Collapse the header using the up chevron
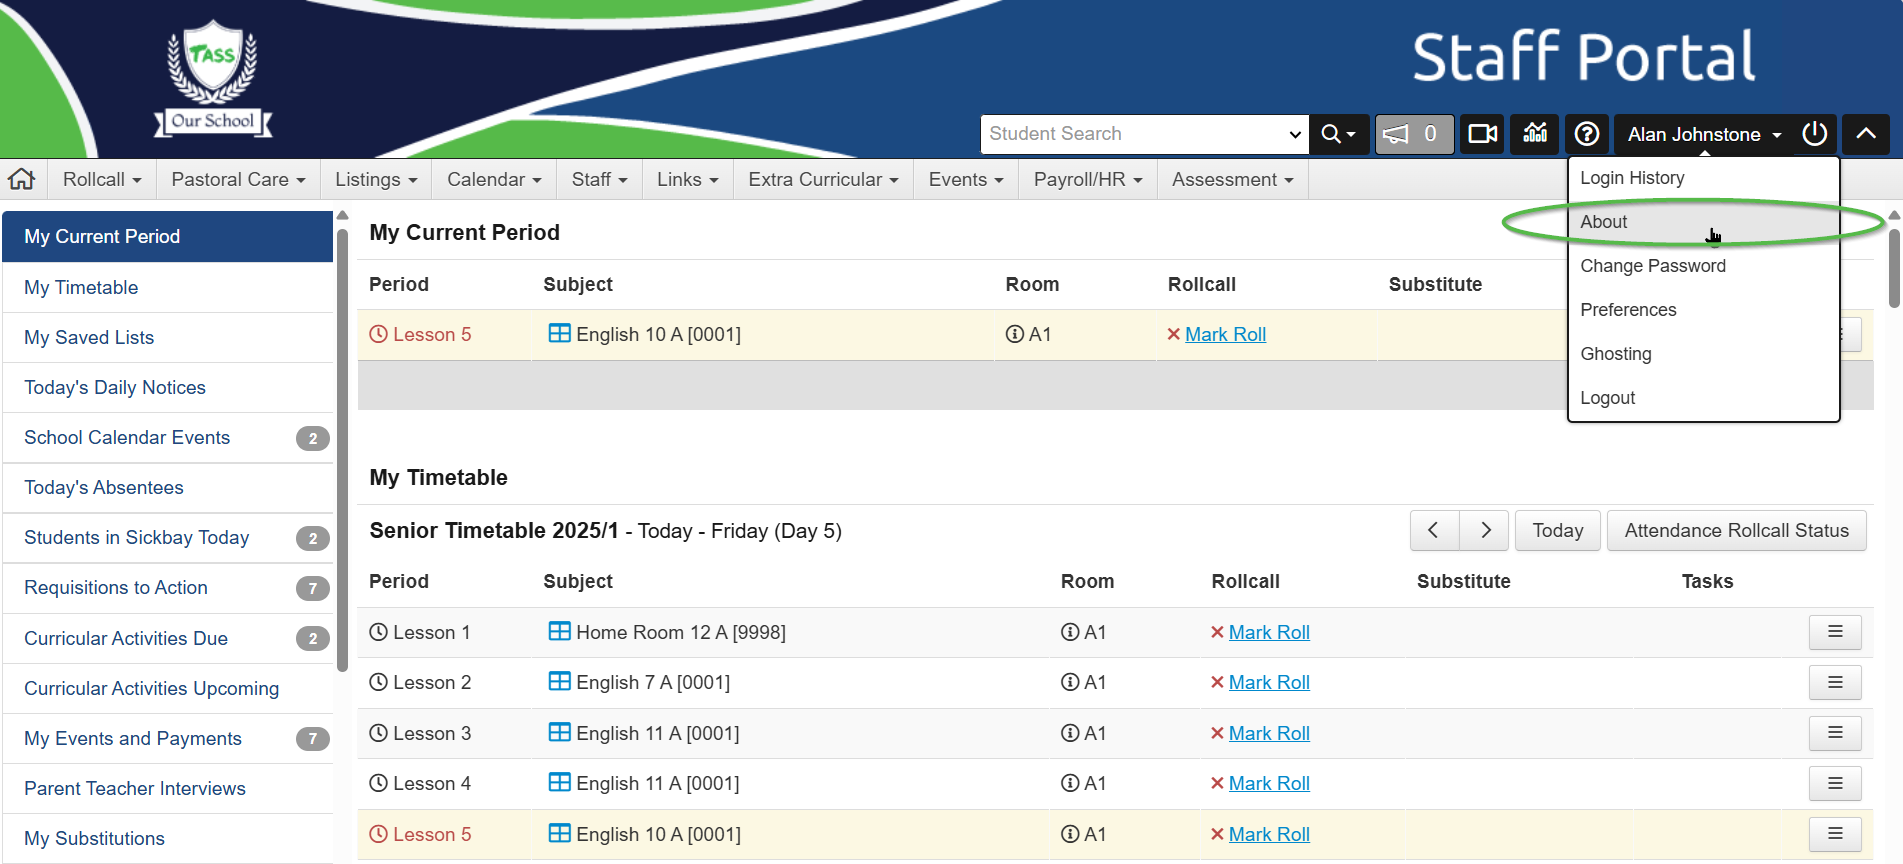This screenshot has width=1903, height=864. click(x=1865, y=134)
